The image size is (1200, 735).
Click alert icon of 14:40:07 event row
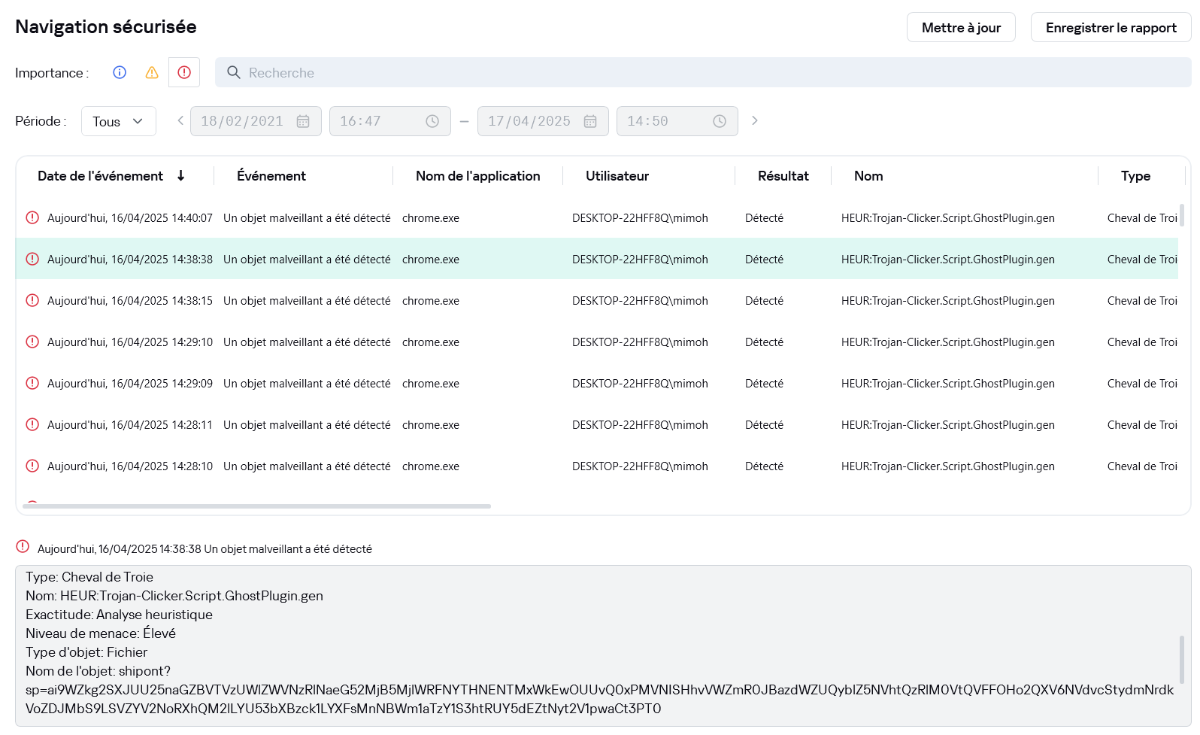click(32, 217)
